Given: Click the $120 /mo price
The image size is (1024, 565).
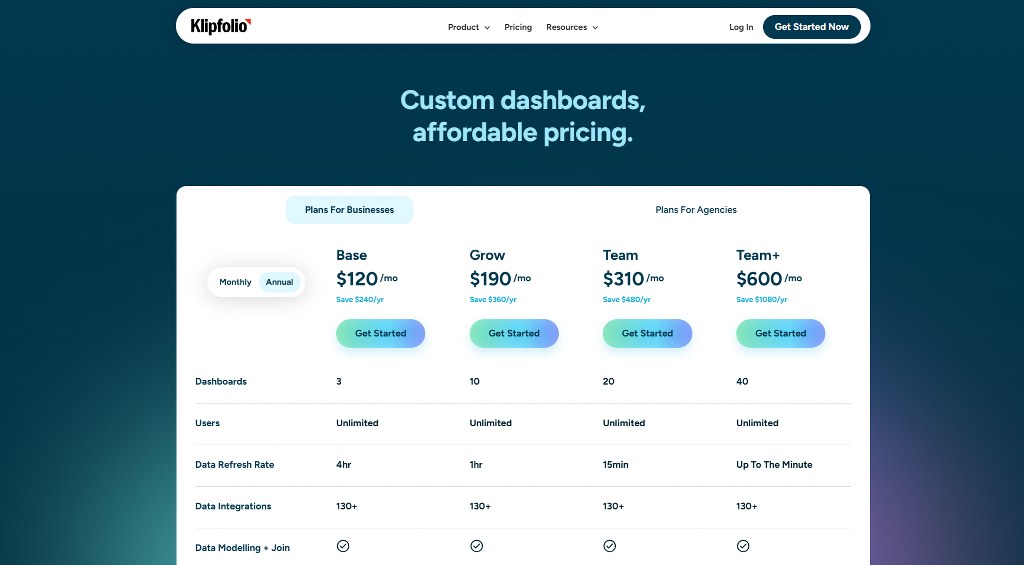Looking at the screenshot, I should pos(367,279).
